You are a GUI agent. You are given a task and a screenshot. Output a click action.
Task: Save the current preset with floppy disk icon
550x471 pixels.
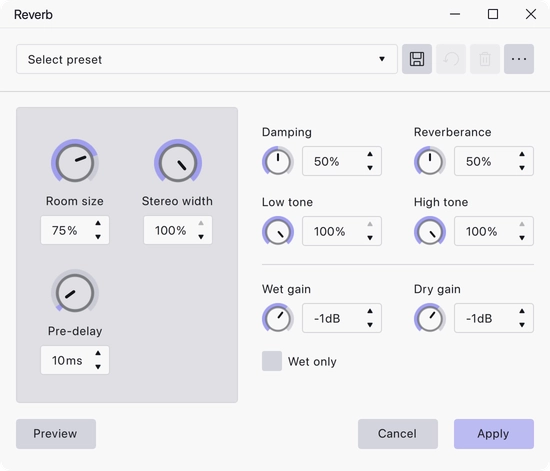point(417,59)
